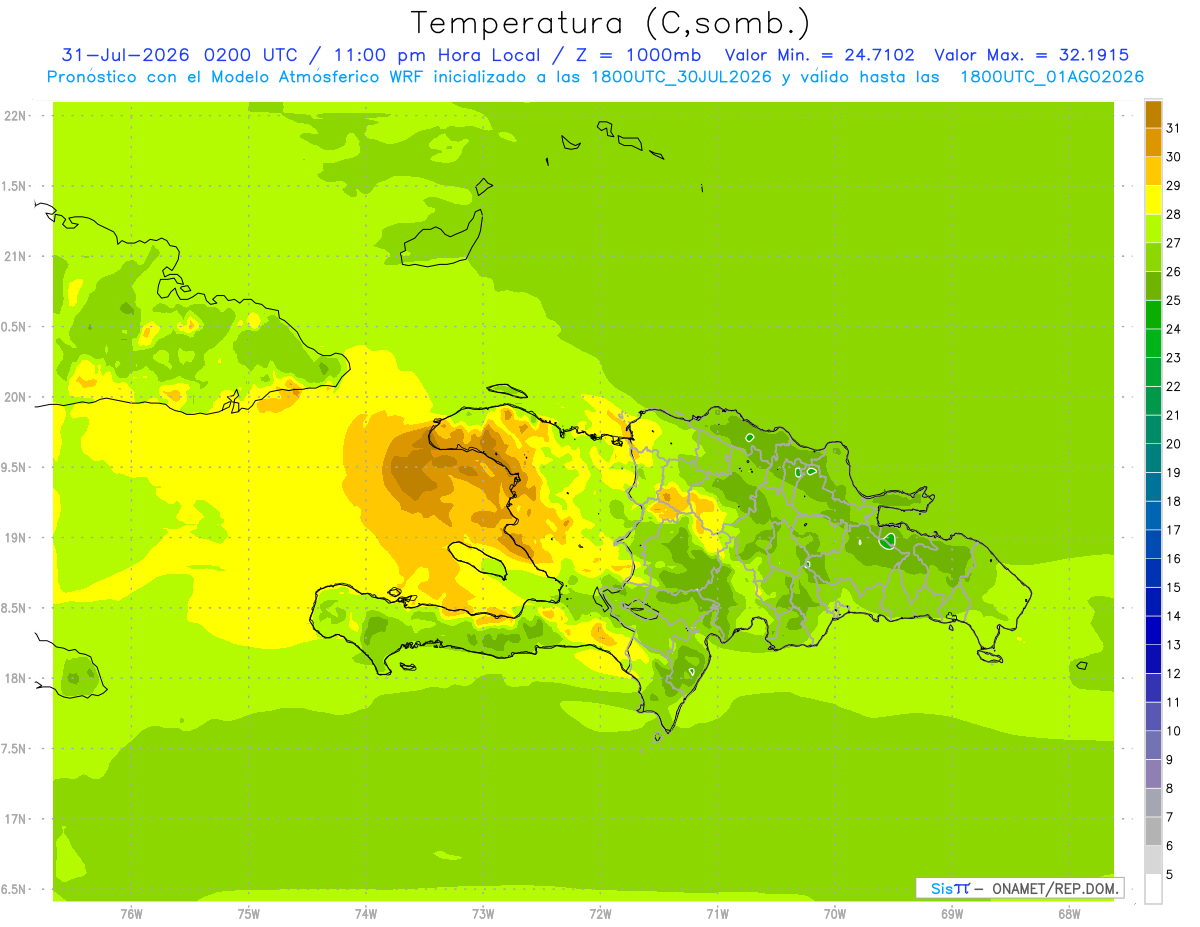Image resolution: width=1200 pixels, height=927 pixels.
Task: Click the gray swatch between 6 and 7
Action: pyautogui.click(x=1153, y=831)
